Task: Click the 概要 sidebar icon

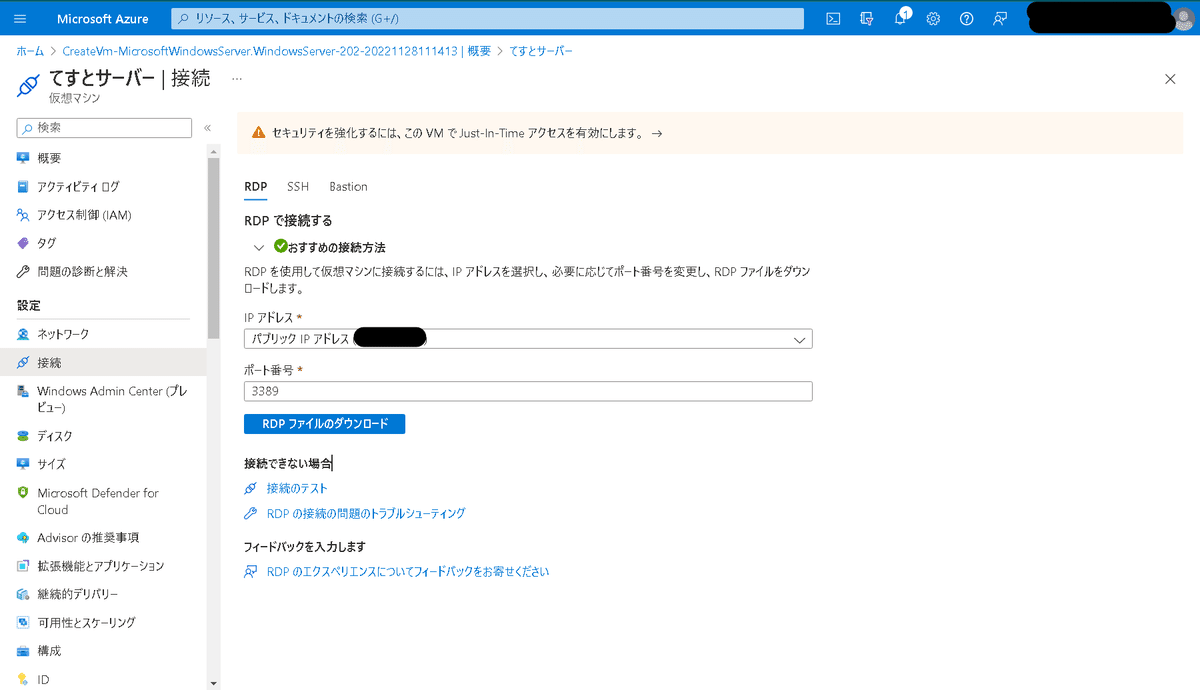Action: [x=23, y=158]
